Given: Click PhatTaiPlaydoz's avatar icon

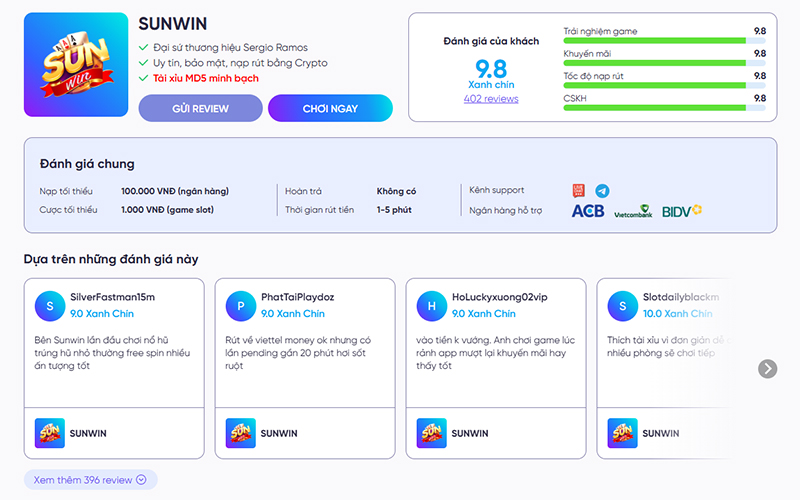Looking at the screenshot, I should pos(241,306).
